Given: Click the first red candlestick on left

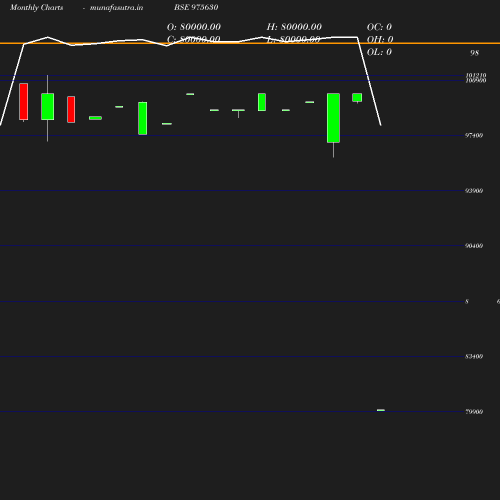Looking at the screenshot, I should point(24,101).
